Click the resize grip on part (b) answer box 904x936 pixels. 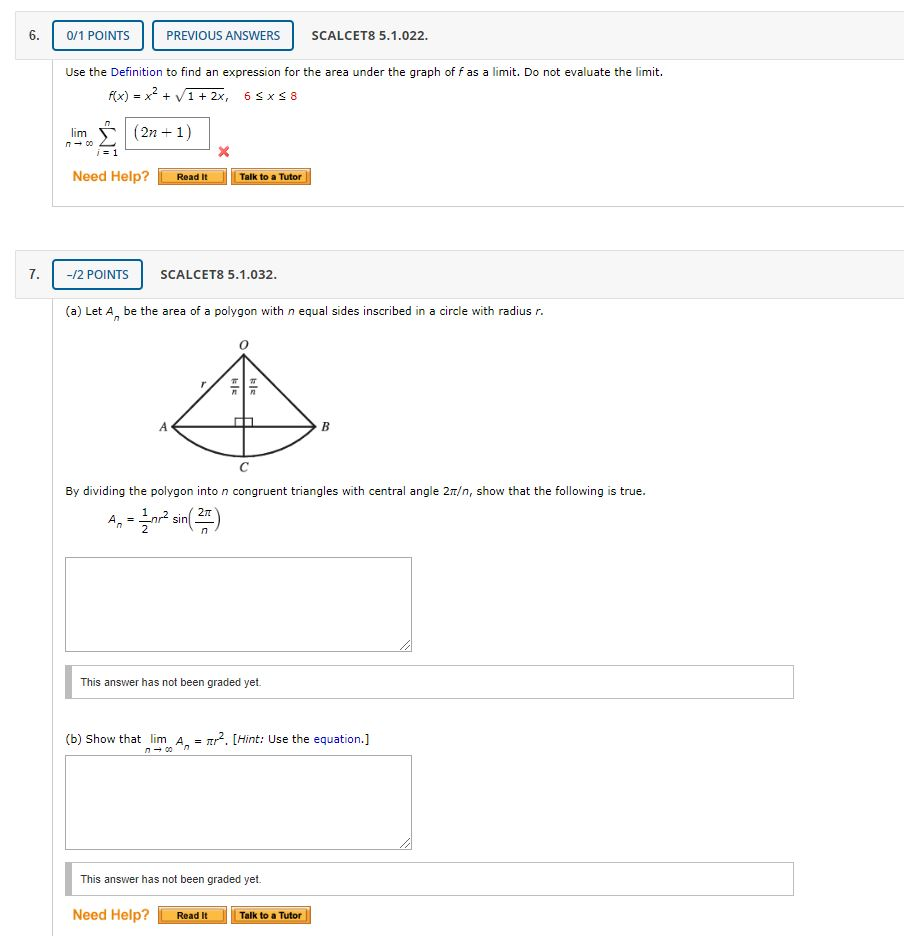coord(405,843)
